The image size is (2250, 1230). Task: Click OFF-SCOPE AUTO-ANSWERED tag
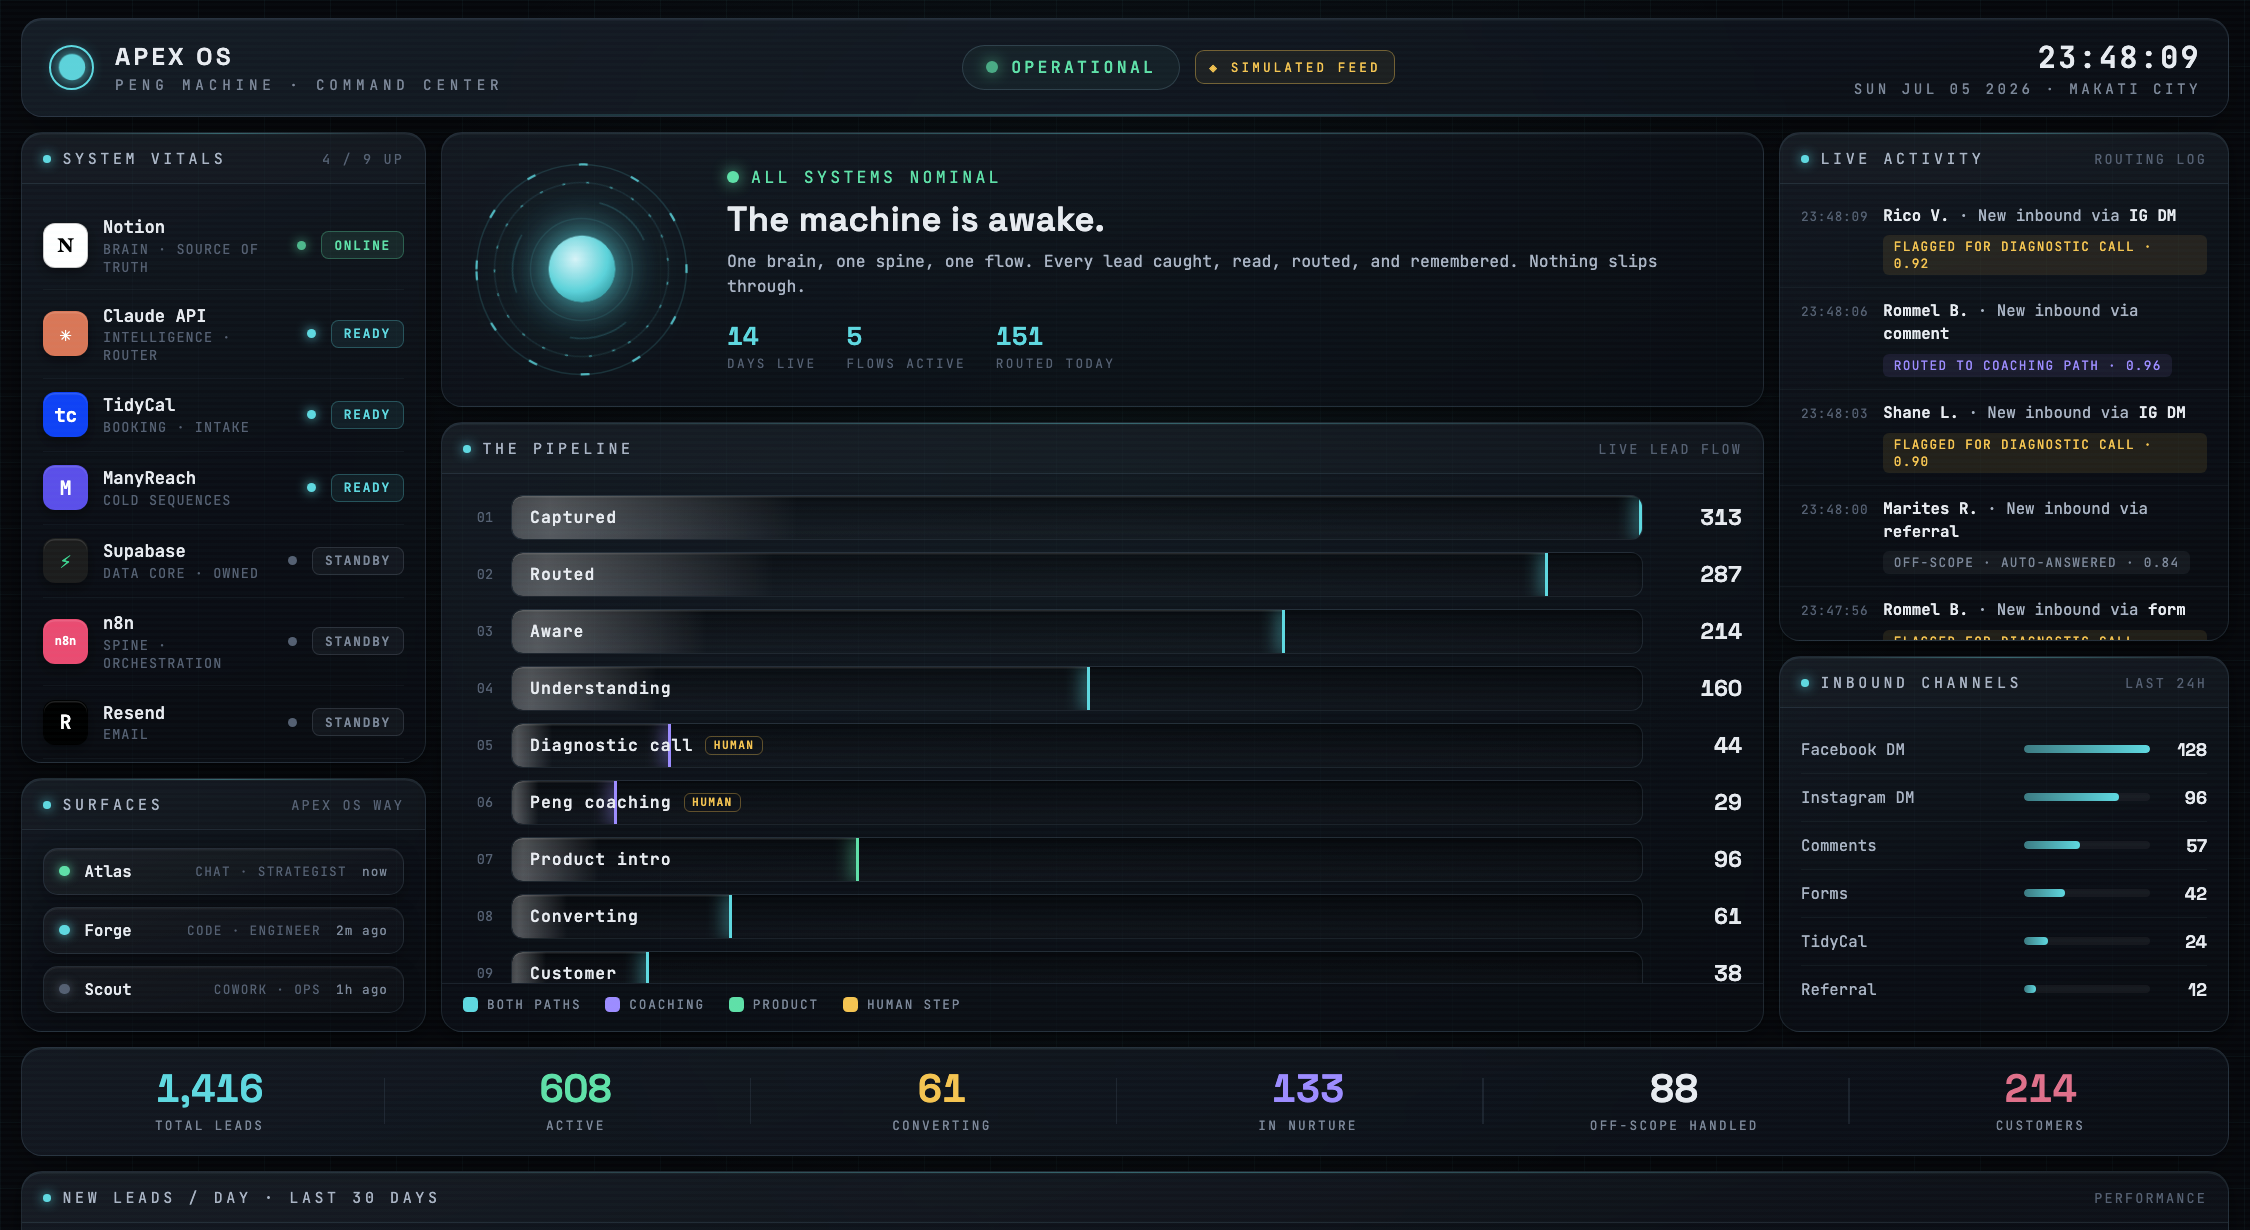2035,562
